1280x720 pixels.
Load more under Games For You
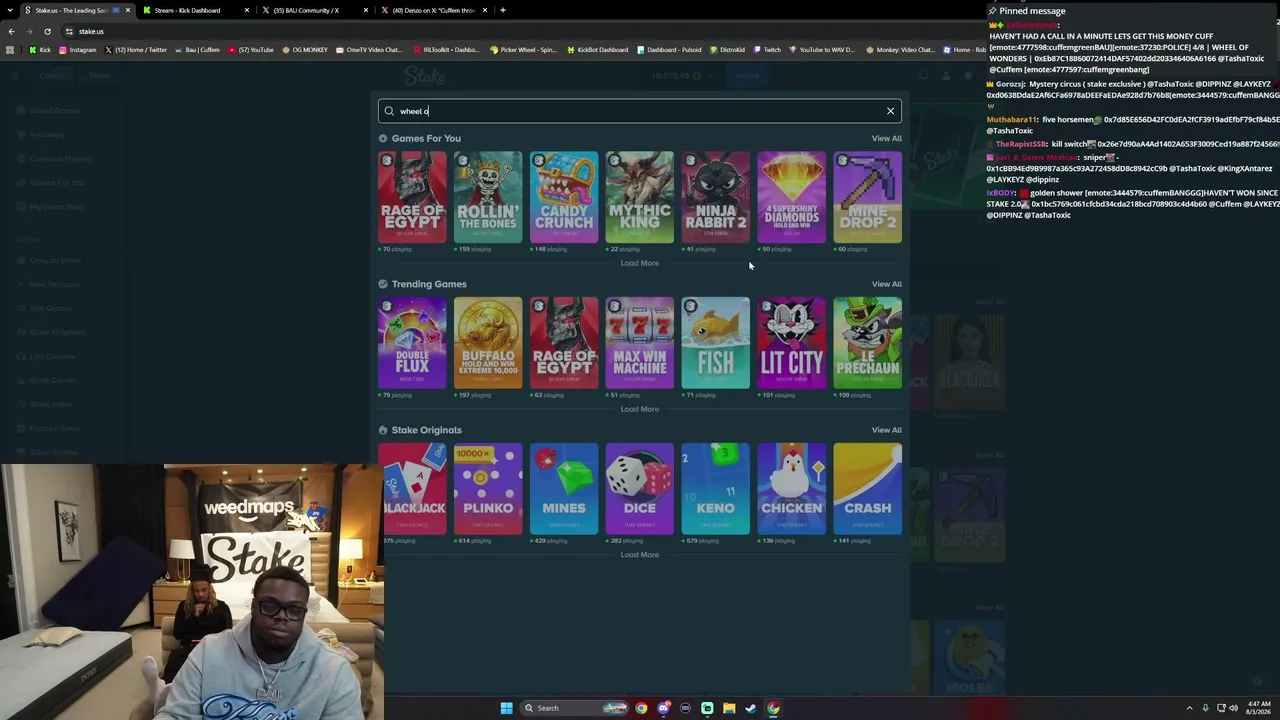coord(640,263)
